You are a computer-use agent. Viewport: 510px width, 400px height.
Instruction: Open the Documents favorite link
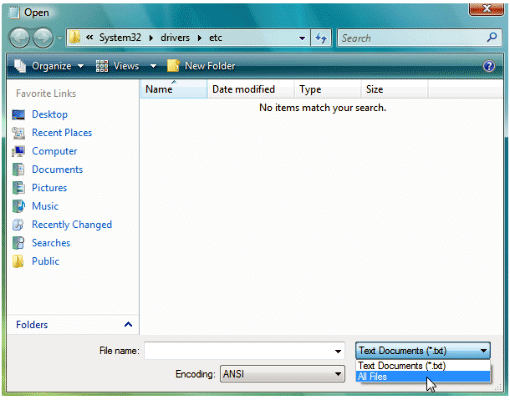57,170
